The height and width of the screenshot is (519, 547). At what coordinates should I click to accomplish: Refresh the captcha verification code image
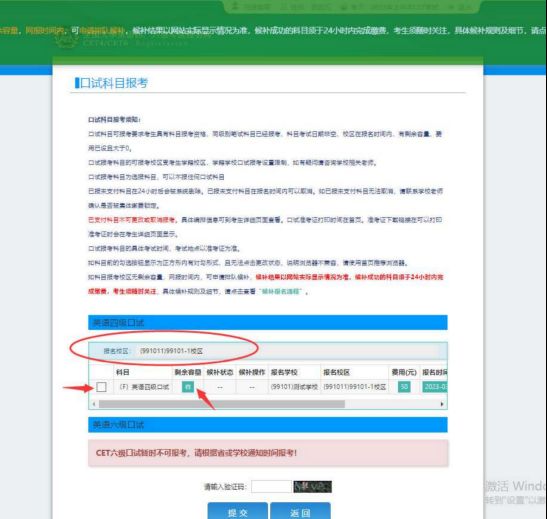coord(312,487)
